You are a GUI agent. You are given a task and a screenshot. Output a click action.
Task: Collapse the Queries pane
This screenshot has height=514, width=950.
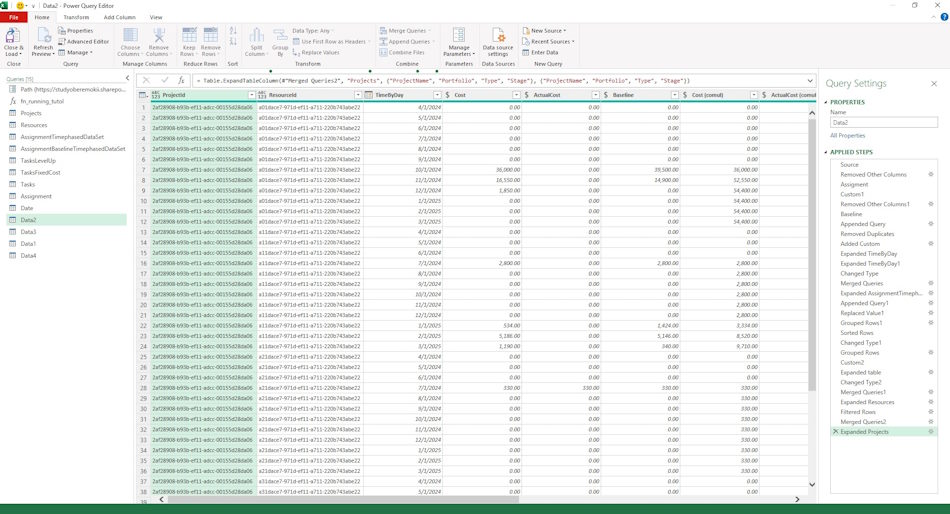[127, 78]
